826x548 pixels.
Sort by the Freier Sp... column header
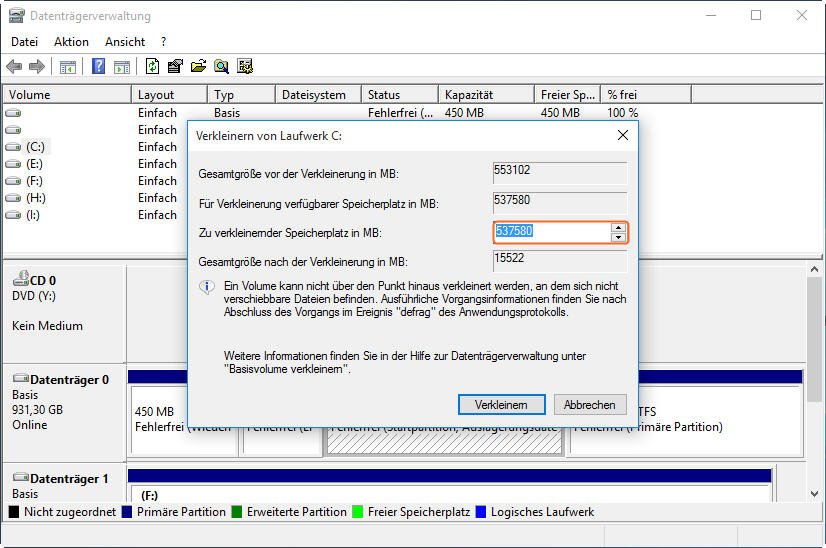[x=567, y=95]
